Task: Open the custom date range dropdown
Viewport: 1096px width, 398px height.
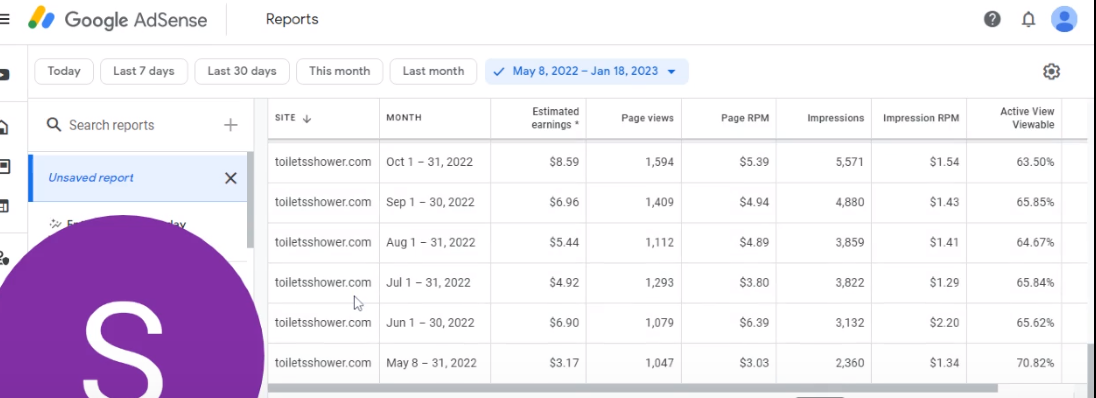Action: tap(586, 71)
